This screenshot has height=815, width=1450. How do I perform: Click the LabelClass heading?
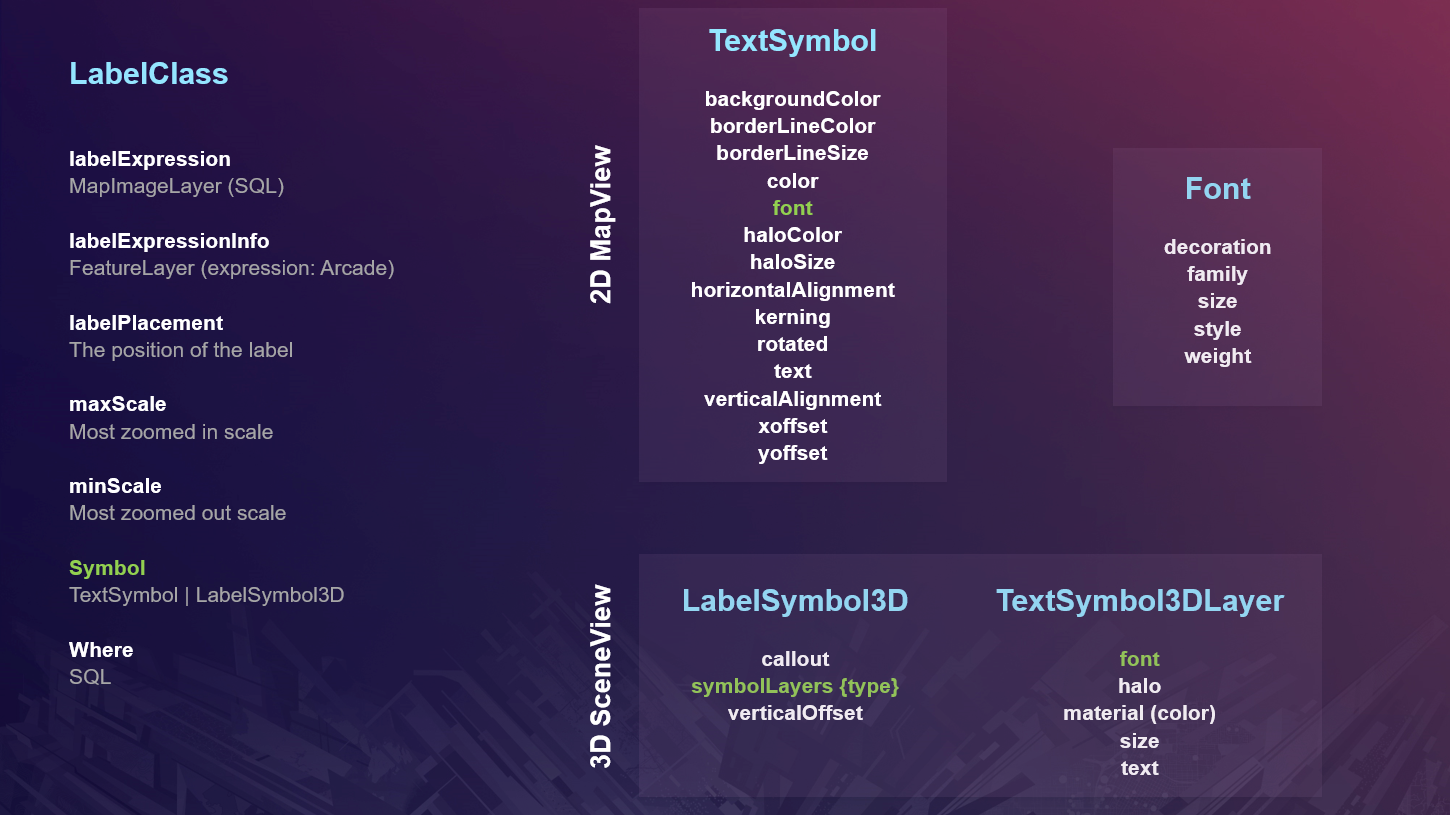[148, 74]
